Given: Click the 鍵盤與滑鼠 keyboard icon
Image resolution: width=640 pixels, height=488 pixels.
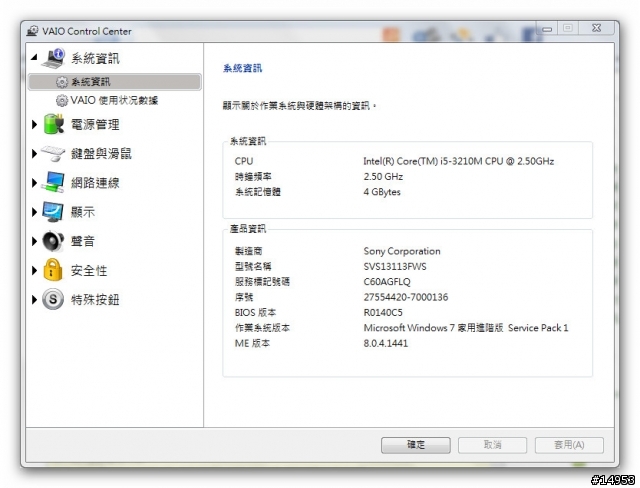Looking at the screenshot, I should click(53, 153).
